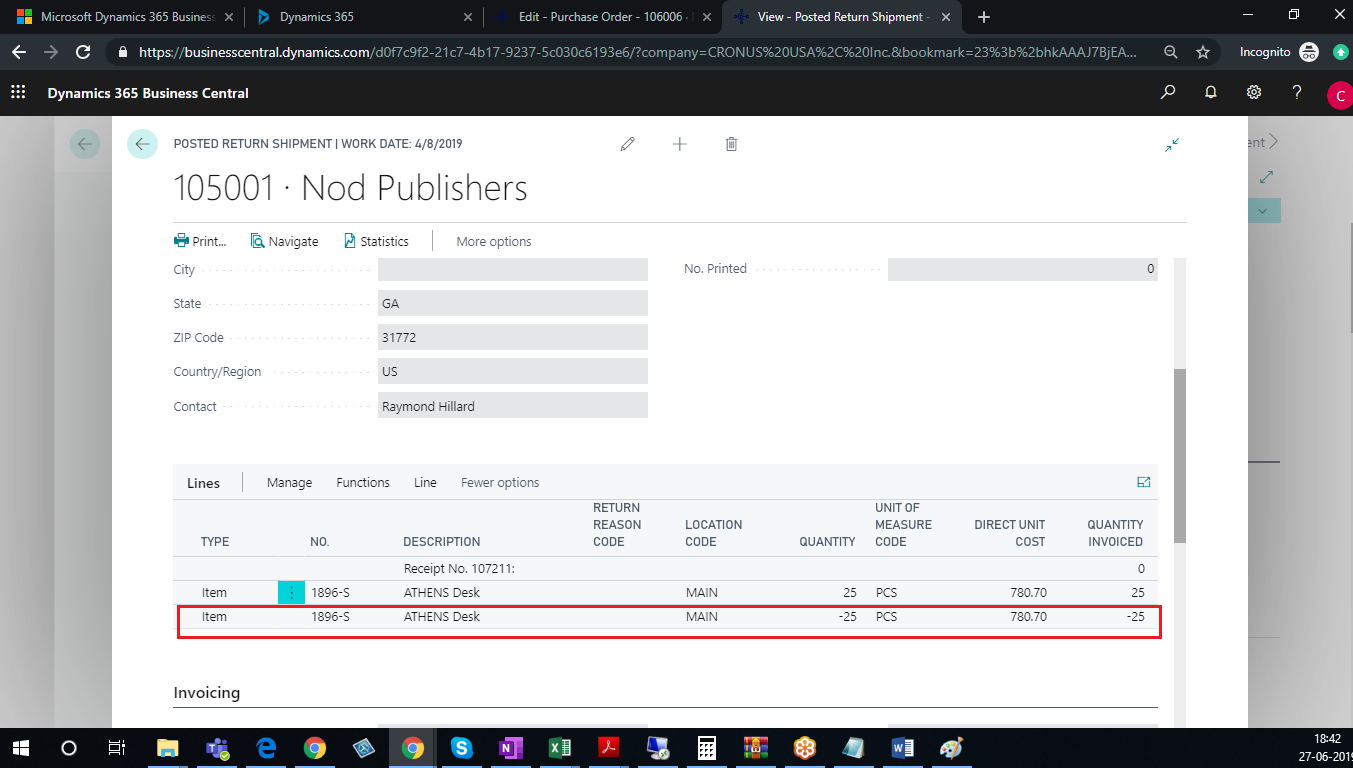
Task: Go back using arrow beside Posted Return Shipment caption
Action: coord(142,144)
